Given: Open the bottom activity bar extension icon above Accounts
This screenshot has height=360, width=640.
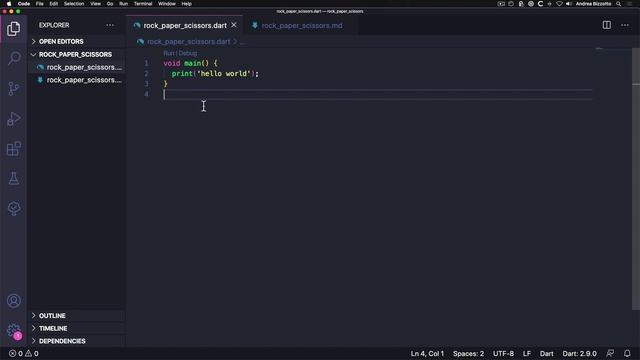Looking at the screenshot, I should 13,208.
